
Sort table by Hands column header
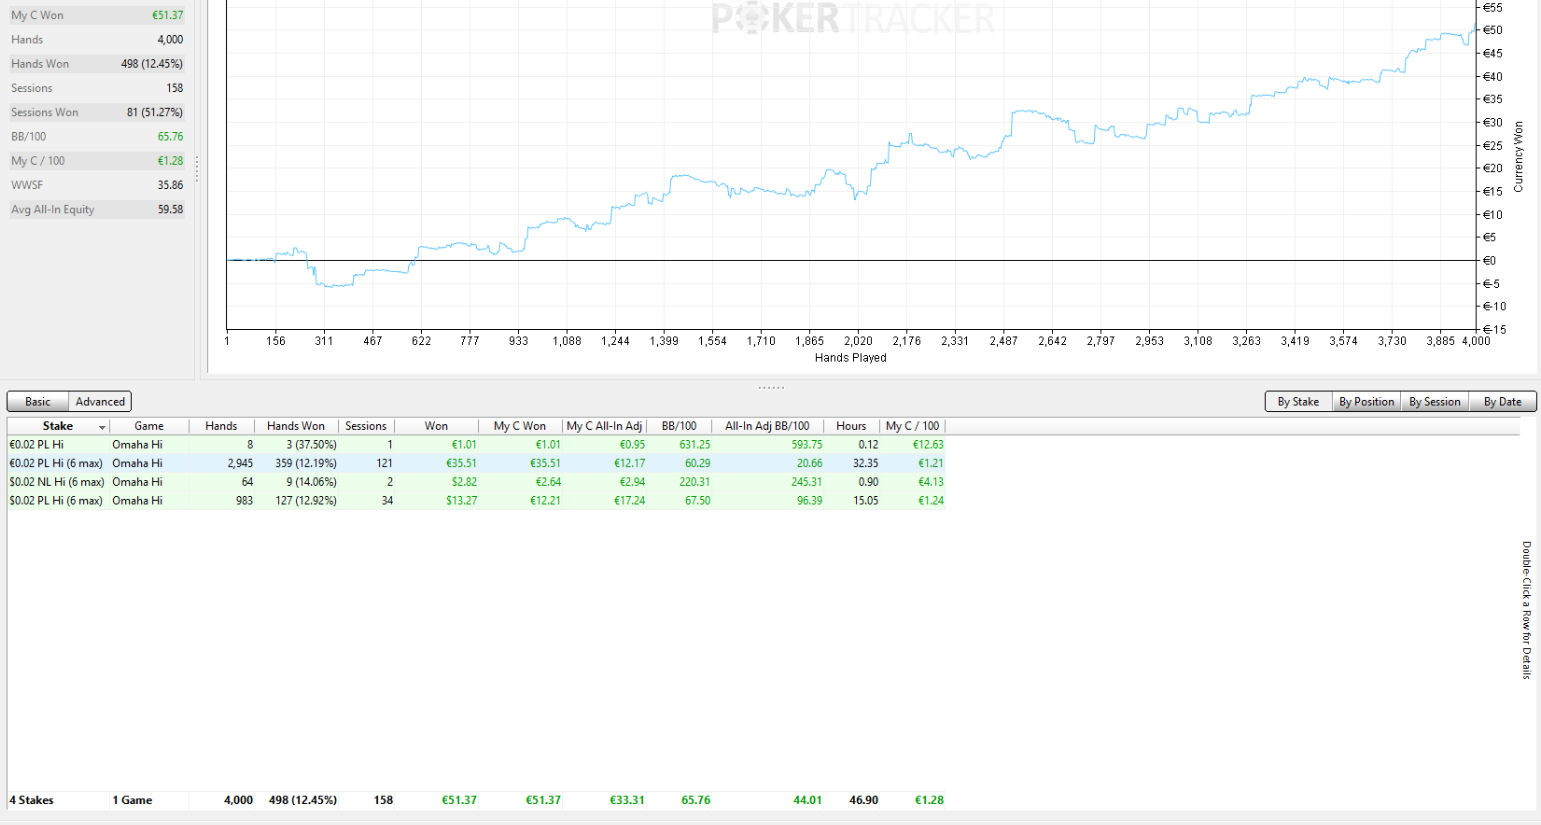(221, 426)
